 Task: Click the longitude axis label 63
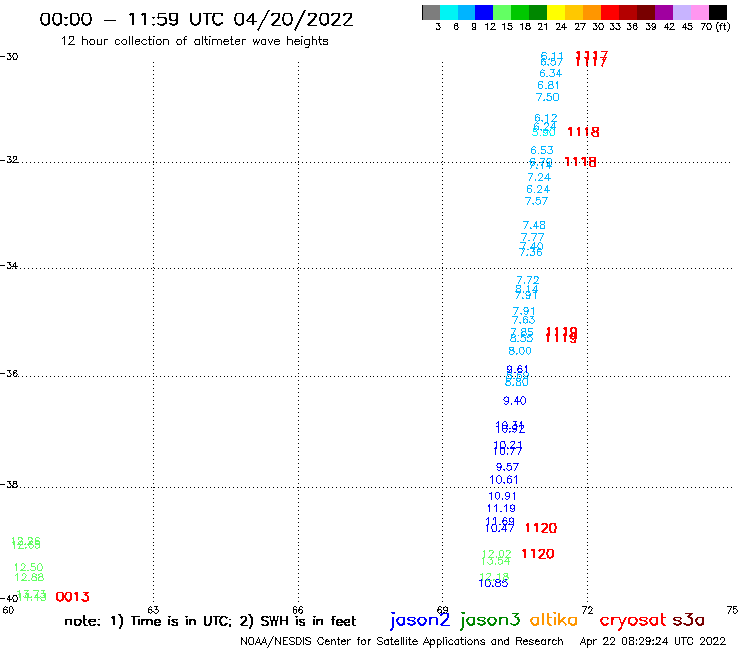(x=153, y=610)
